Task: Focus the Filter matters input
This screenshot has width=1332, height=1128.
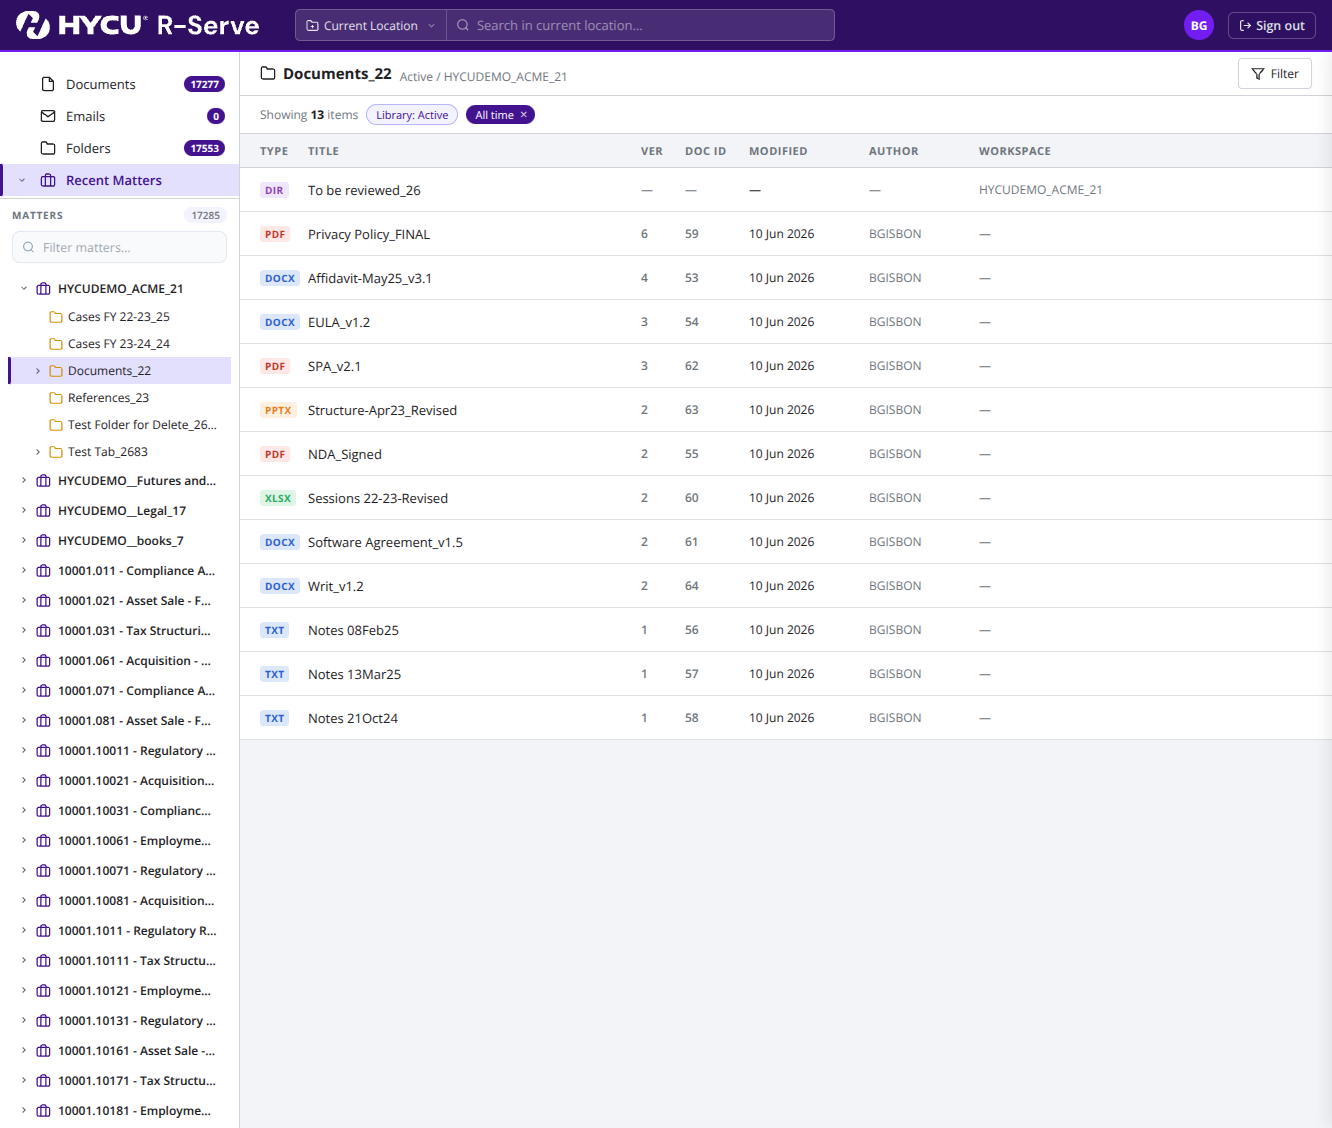Action: pos(119,247)
